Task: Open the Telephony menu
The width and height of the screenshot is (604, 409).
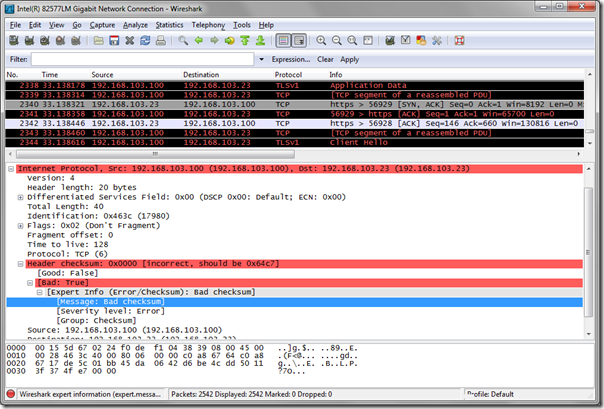Action: point(208,25)
